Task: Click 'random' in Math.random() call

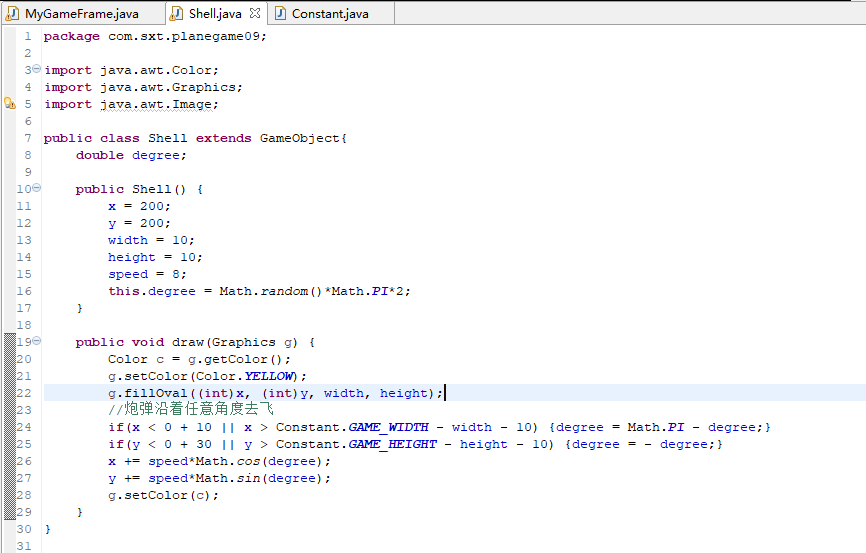Action: pyautogui.click(x=284, y=291)
